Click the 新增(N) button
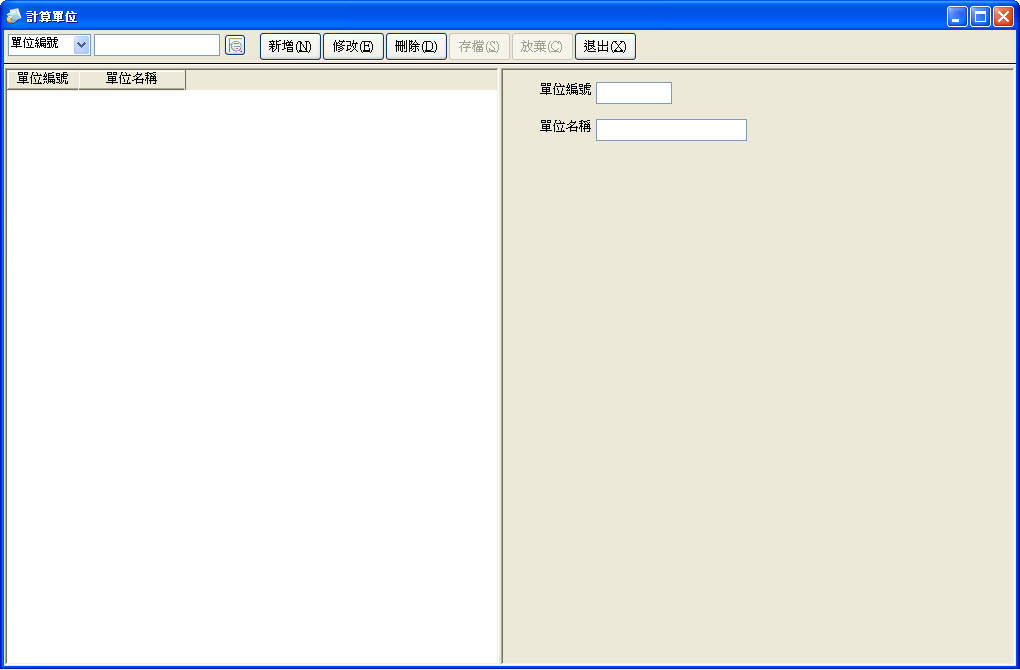Screen dimensions: 1020x670 (290, 46)
